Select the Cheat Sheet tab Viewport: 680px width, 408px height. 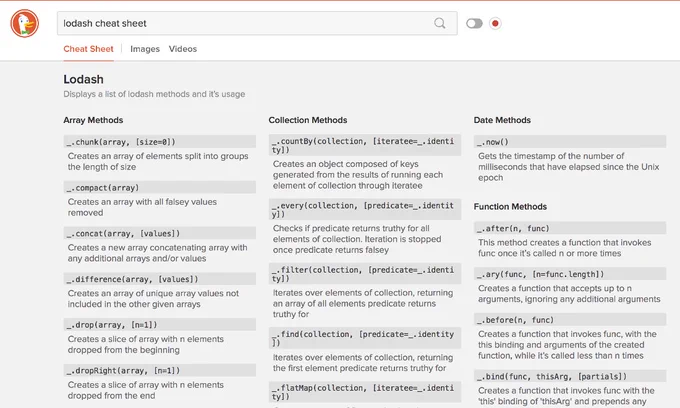(x=88, y=49)
